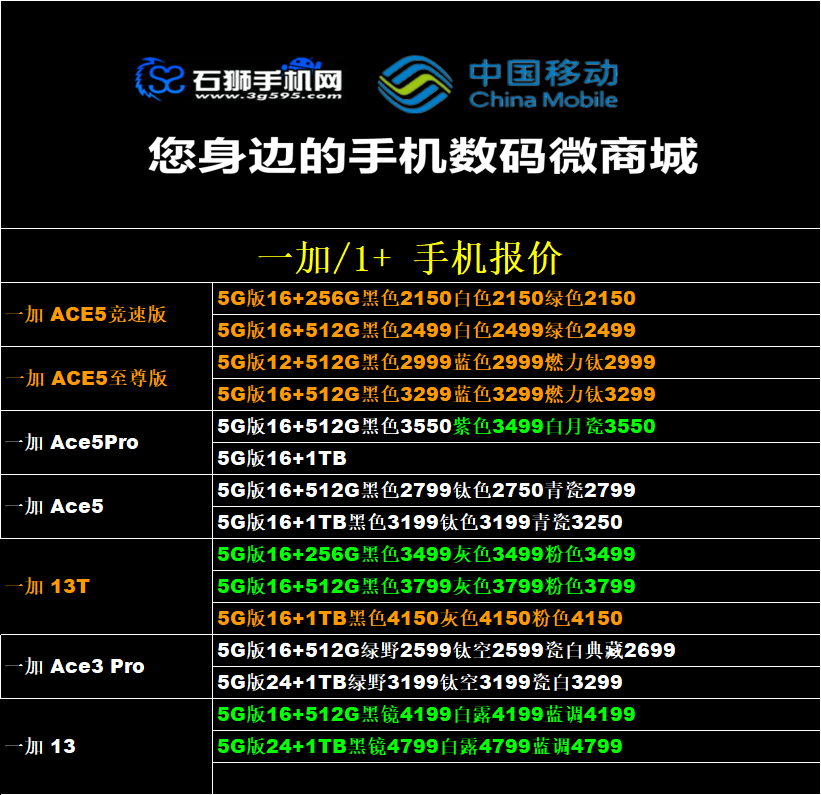The image size is (821, 795).
Task: Click the 一加/1+ 手机报价 title
Action: coord(410,258)
